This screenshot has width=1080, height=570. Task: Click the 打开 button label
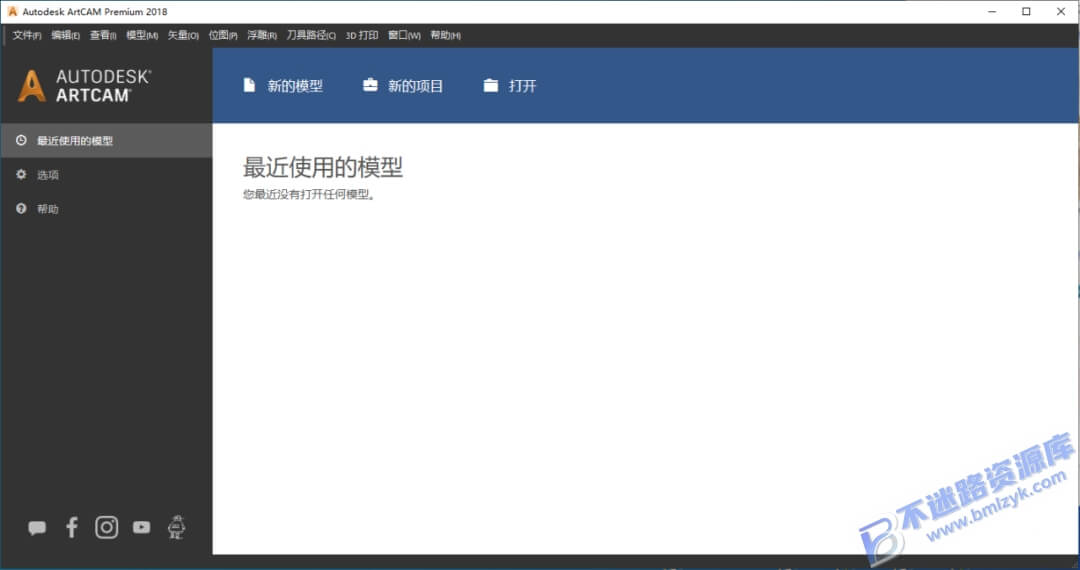[522, 86]
